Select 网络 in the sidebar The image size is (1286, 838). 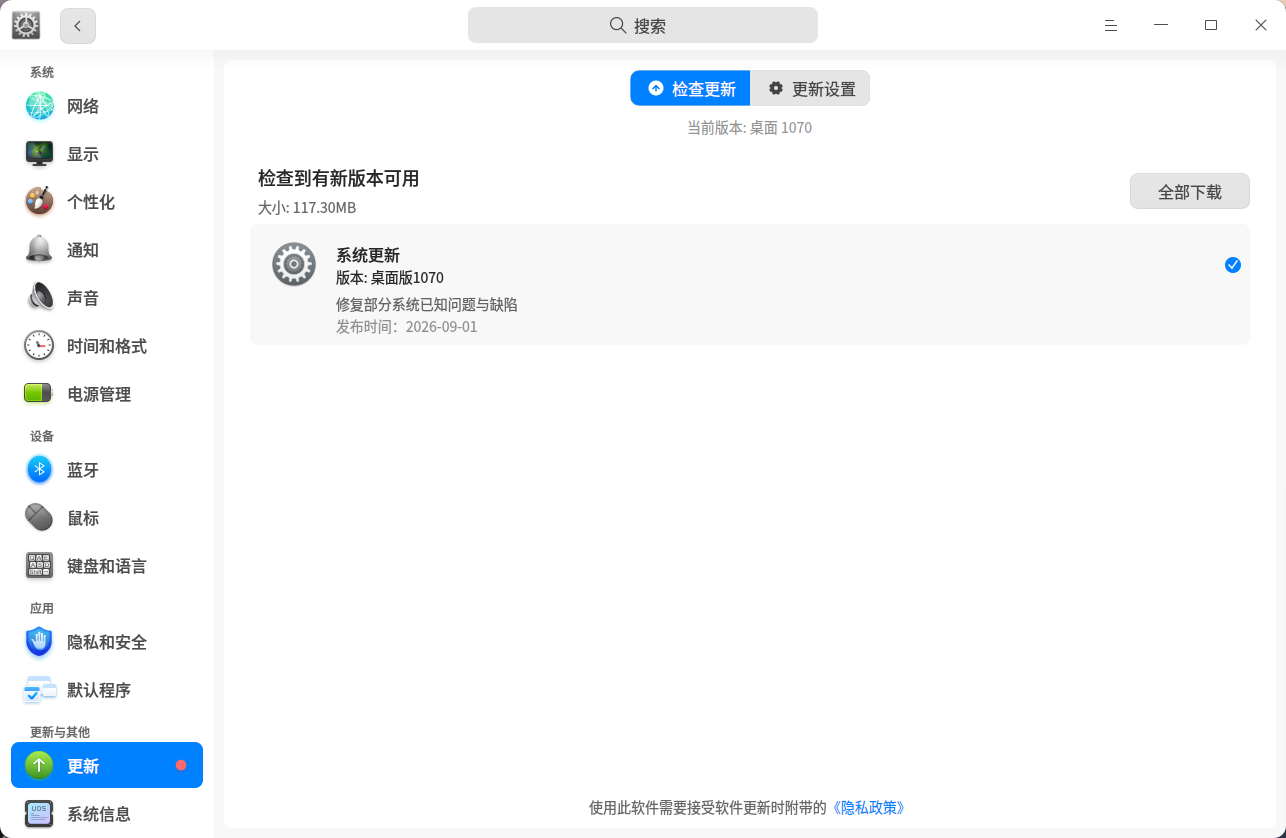coord(107,106)
